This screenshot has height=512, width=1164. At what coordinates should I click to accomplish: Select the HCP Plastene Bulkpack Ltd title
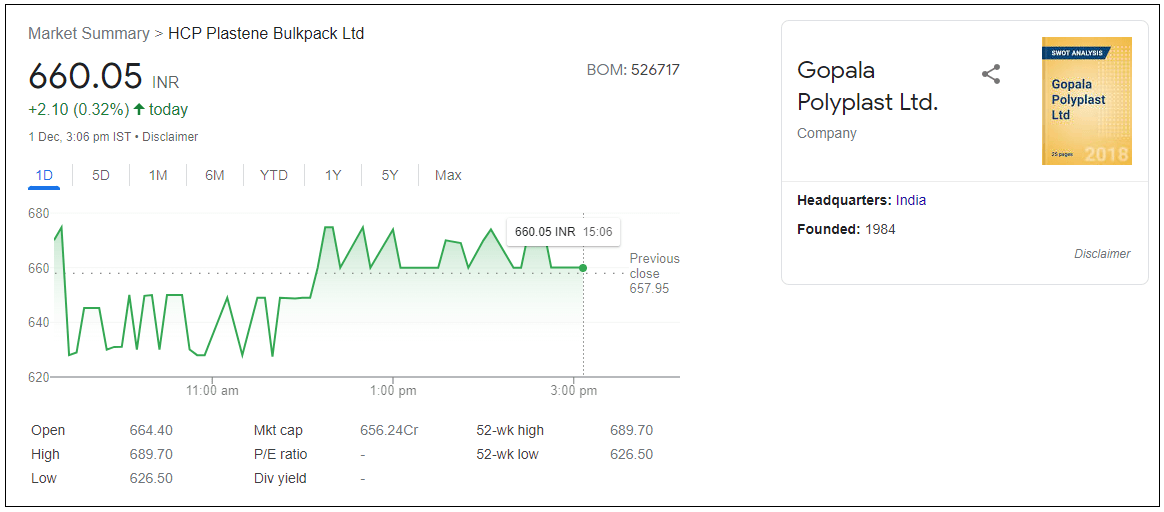coord(267,33)
